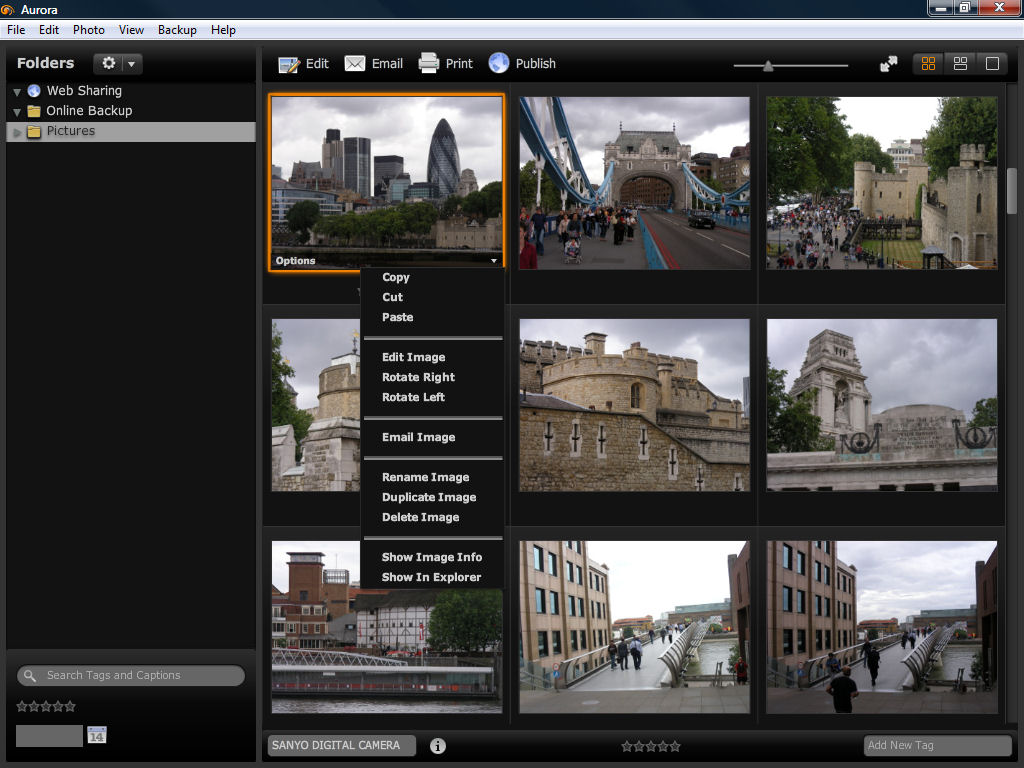Screen dimensions: 1024x768
Task: Switch to thumbnail grid view
Action: click(928, 64)
